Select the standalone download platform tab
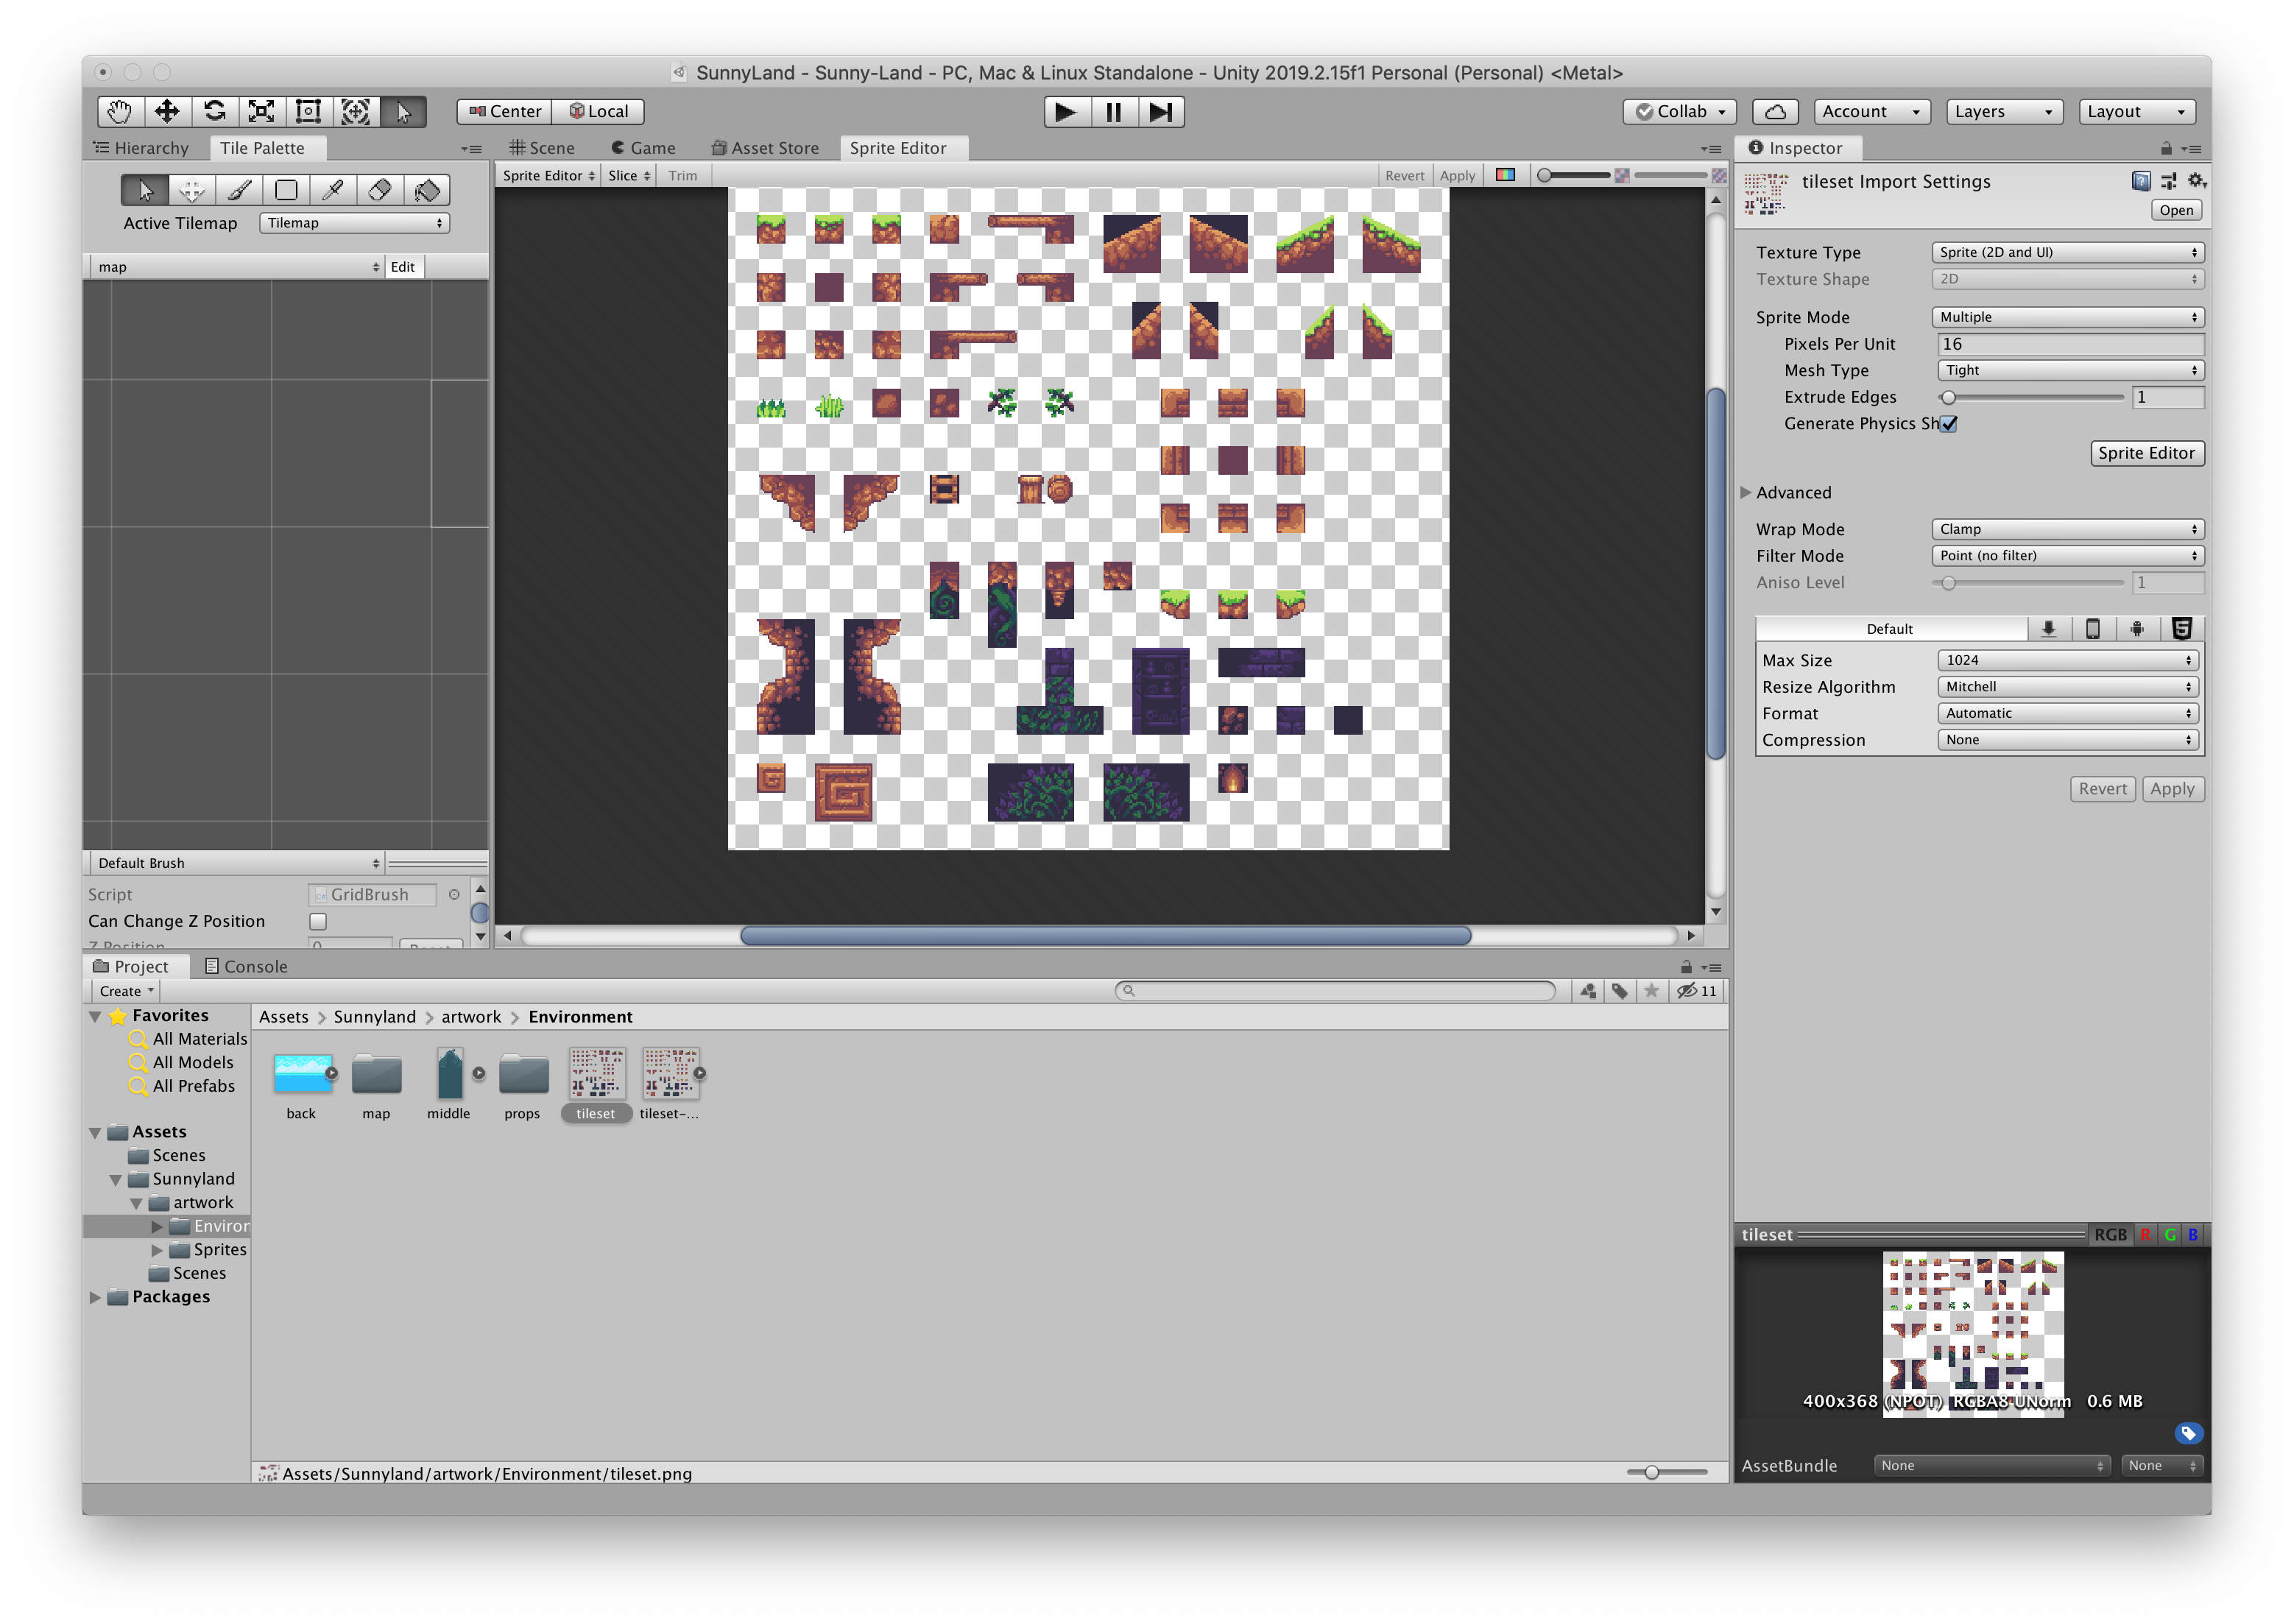Viewport: 2294px width, 1624px height. (2048, 628)
